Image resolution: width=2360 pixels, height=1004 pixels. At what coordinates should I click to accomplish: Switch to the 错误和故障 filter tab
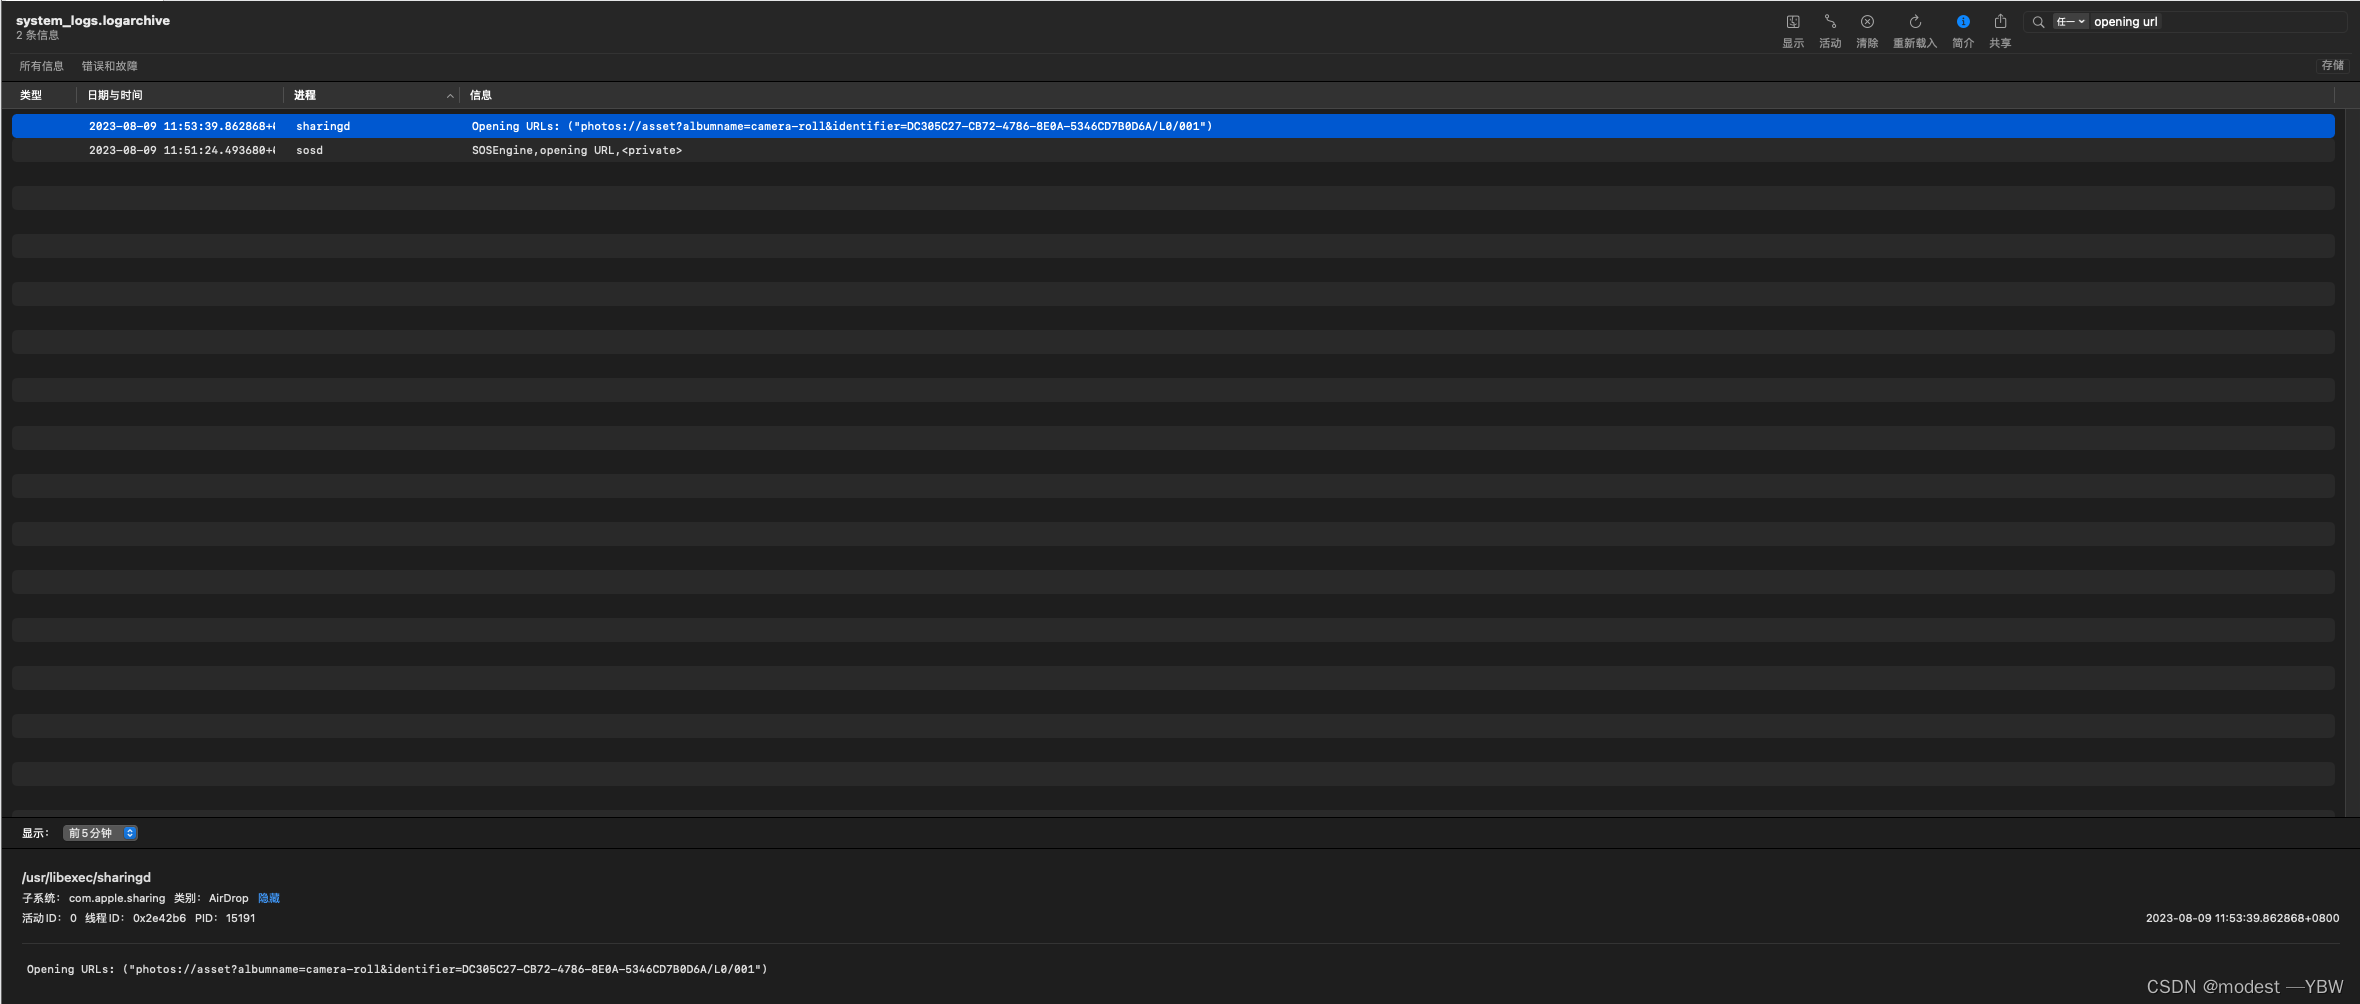tap(110, 66)
